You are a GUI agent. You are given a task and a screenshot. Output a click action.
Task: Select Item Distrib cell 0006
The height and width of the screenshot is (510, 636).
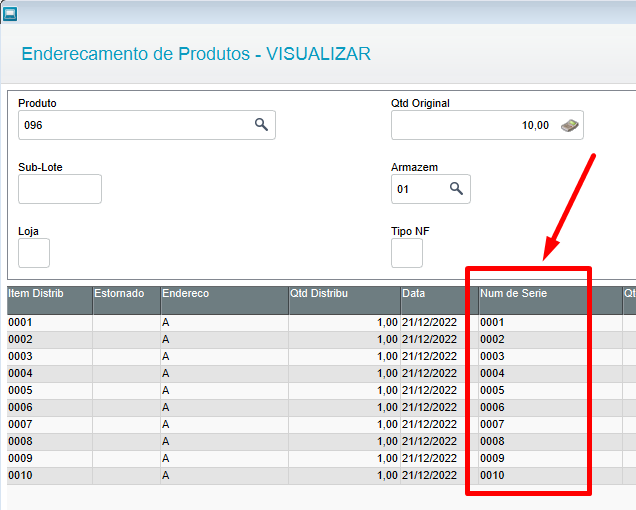(50, 408)
